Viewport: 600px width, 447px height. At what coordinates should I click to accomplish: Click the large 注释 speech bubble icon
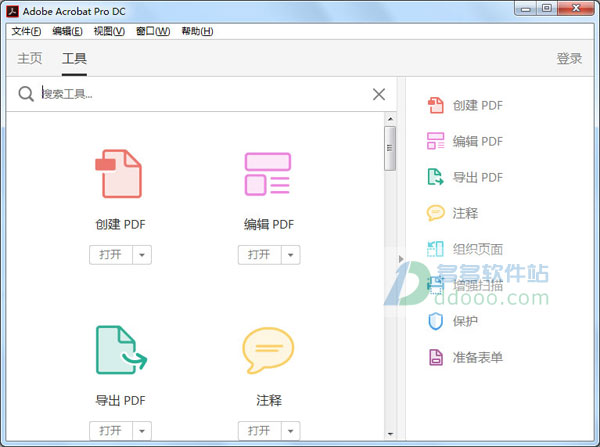268,350
